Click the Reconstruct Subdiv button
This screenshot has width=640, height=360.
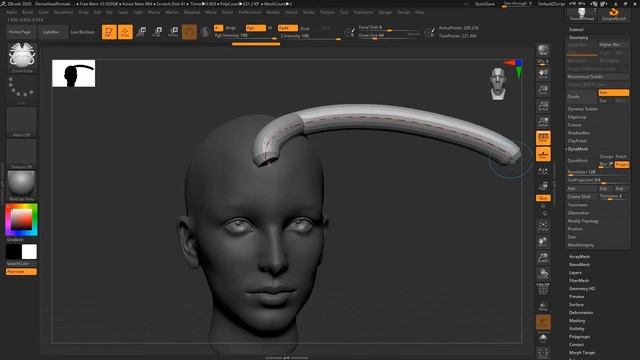pos(597,77)
